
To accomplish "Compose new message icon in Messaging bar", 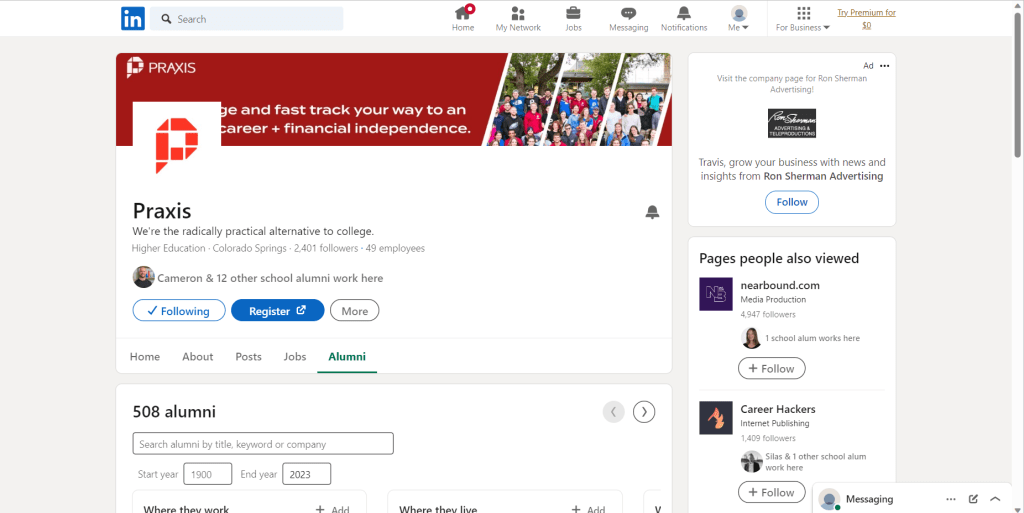I will [x=973, y=499].
